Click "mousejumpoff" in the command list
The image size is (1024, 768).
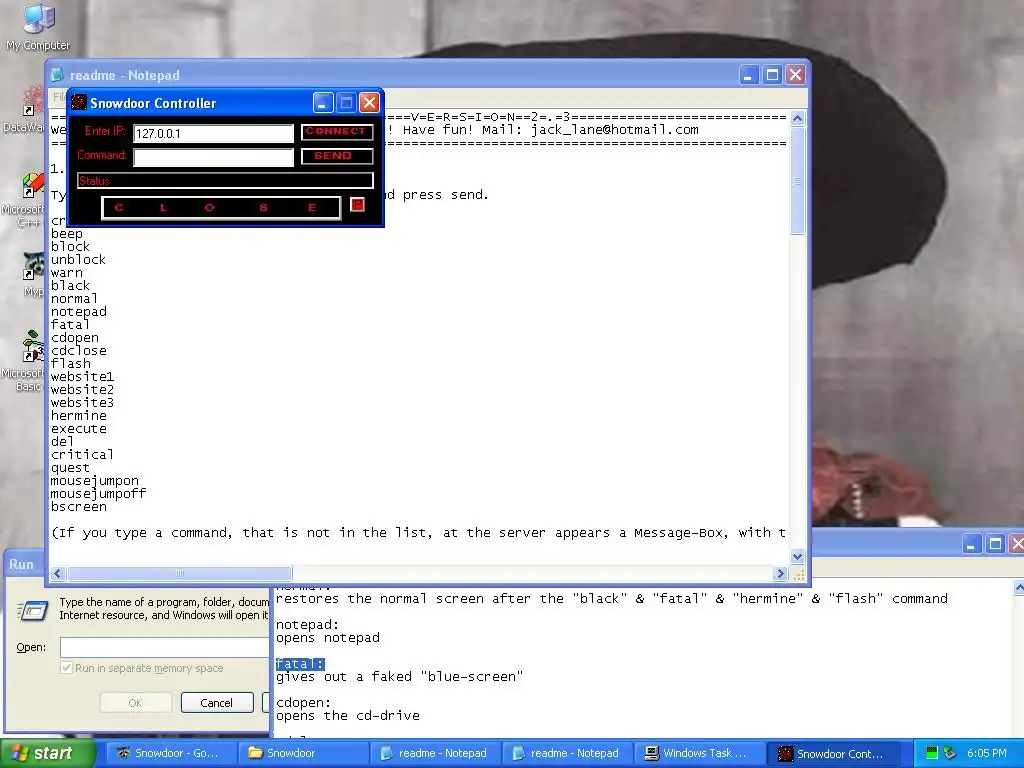click(x=99, y=494)
